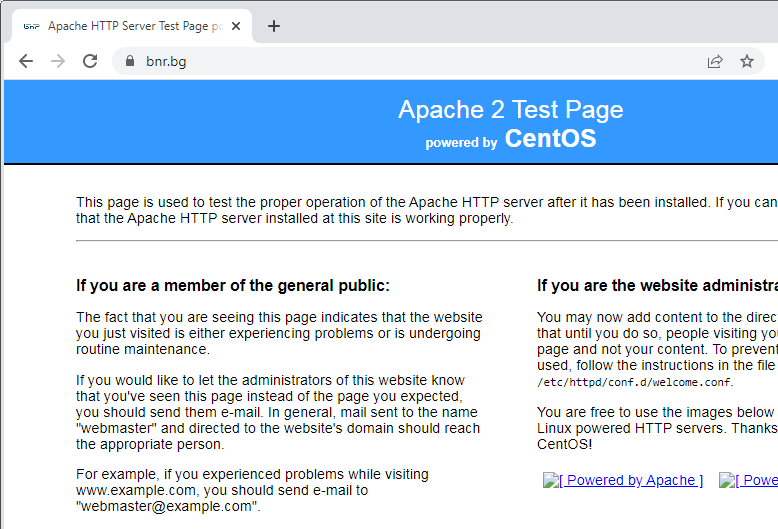Click the Apache 2 Test Page heading

pos(511,109)
